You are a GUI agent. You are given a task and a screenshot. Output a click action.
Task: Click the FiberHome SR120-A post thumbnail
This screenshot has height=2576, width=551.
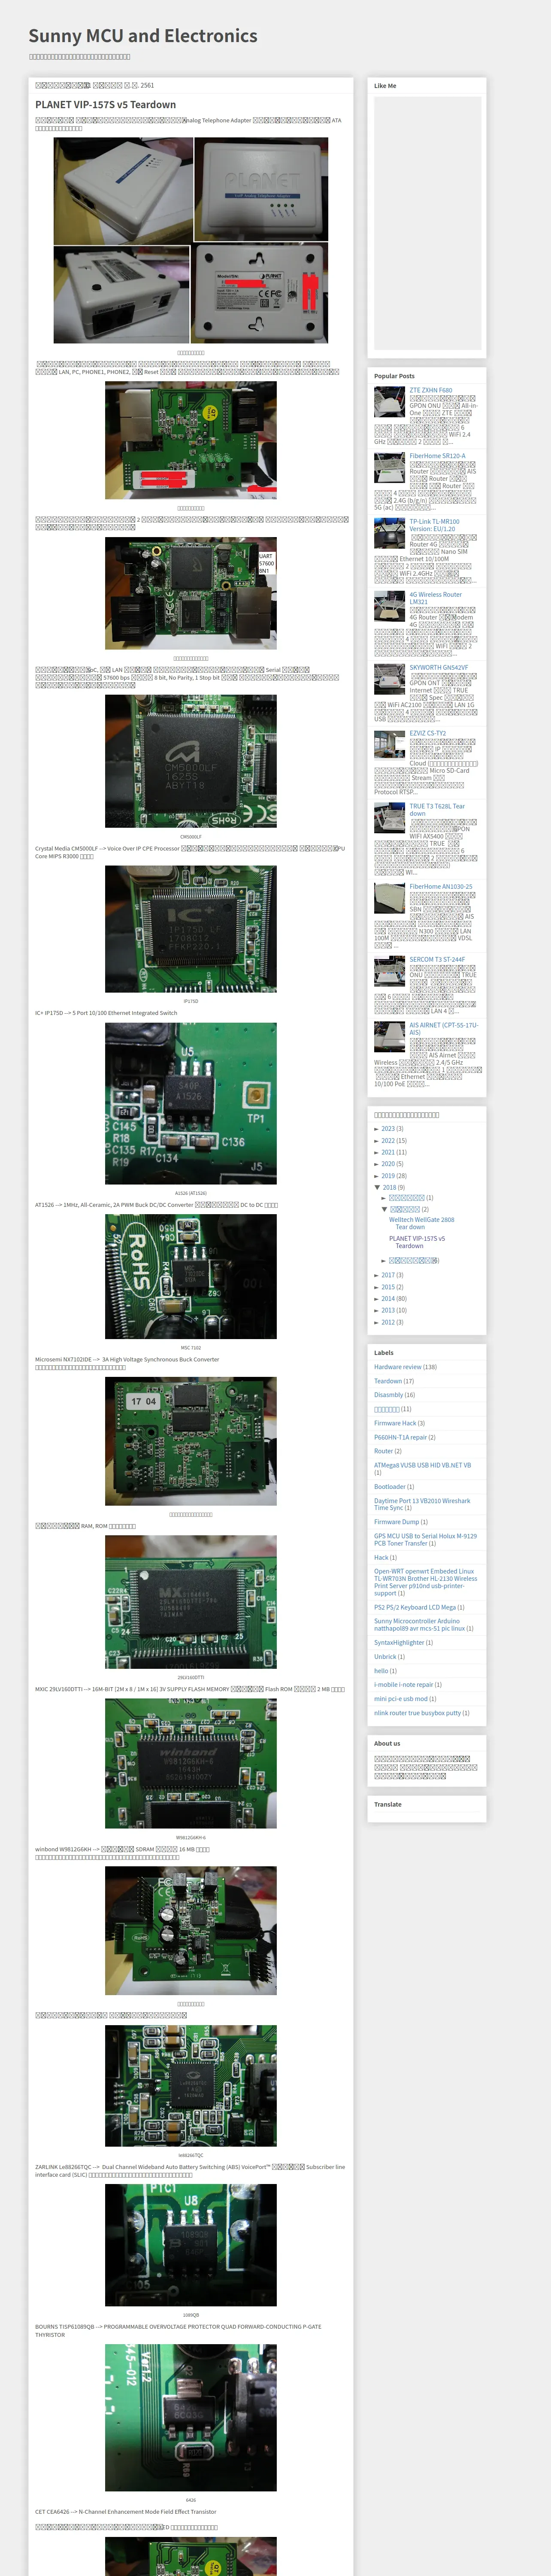390,468
